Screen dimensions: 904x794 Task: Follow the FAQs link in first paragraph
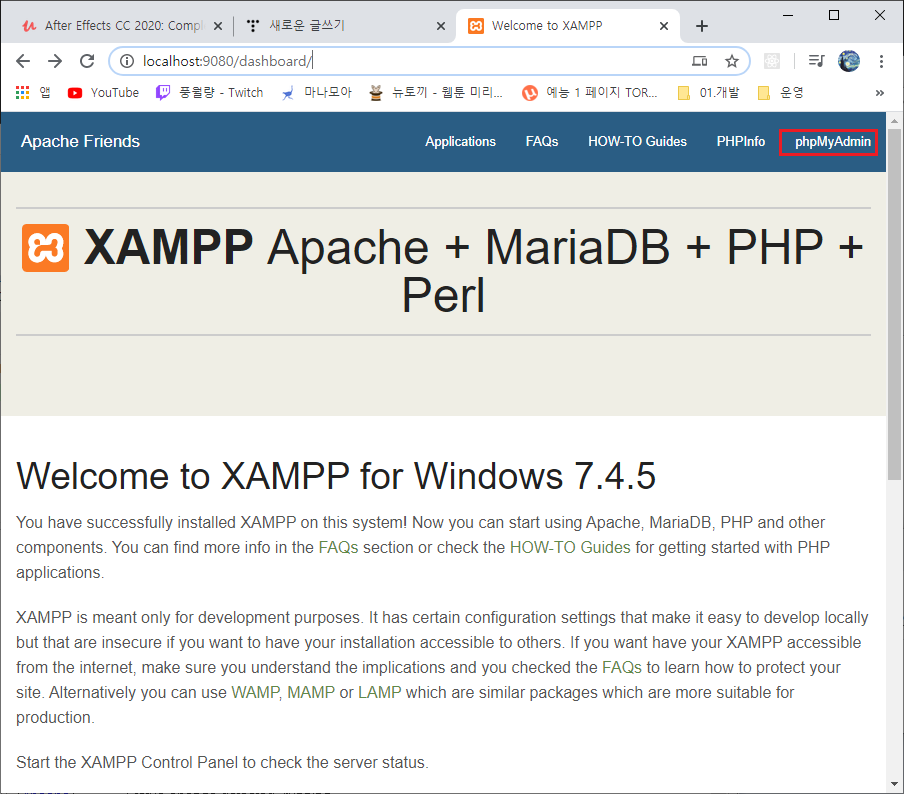[338, 547]
